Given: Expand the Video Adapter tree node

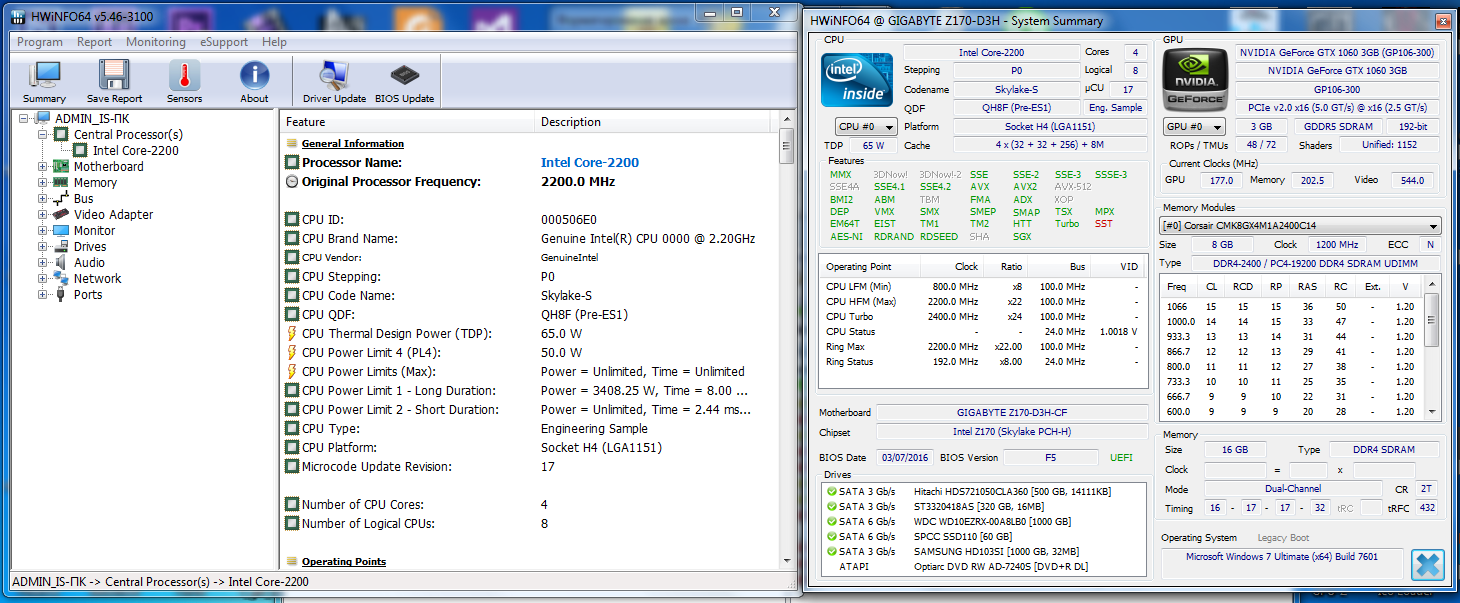Looking at the screenshot, I should (43, 215).
